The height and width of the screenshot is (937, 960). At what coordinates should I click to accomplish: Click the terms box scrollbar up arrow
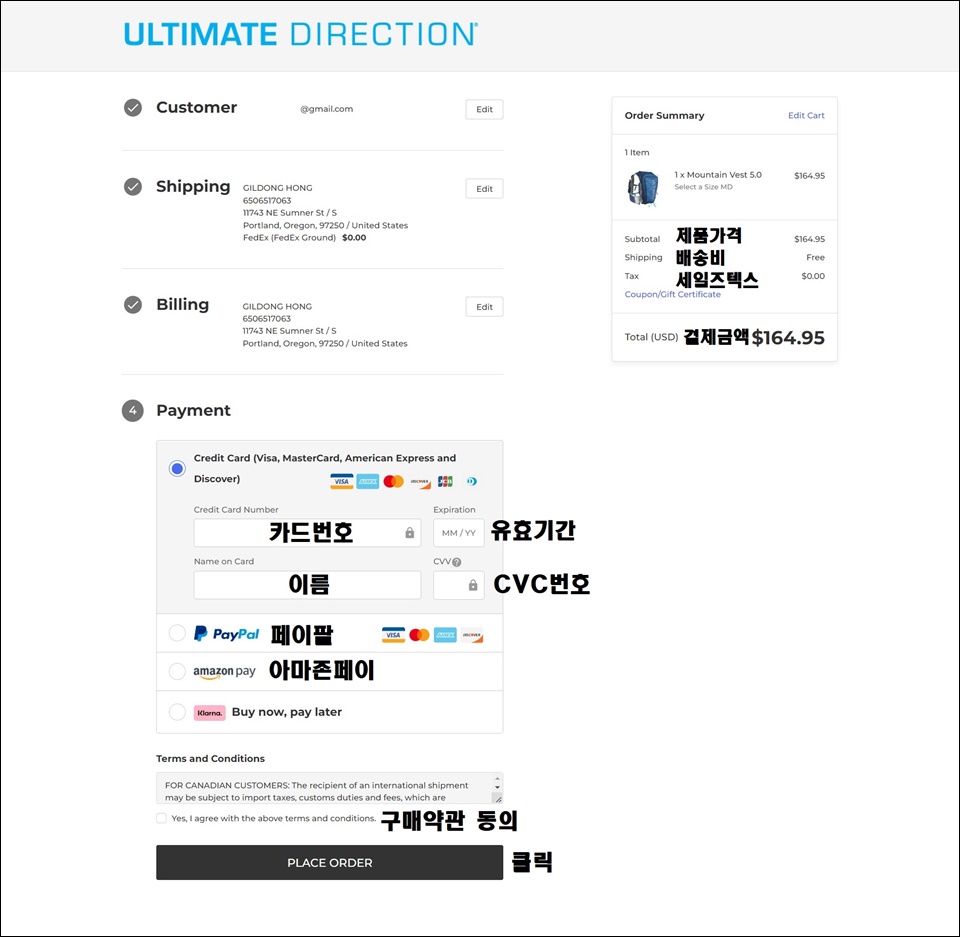click(497, 779)
